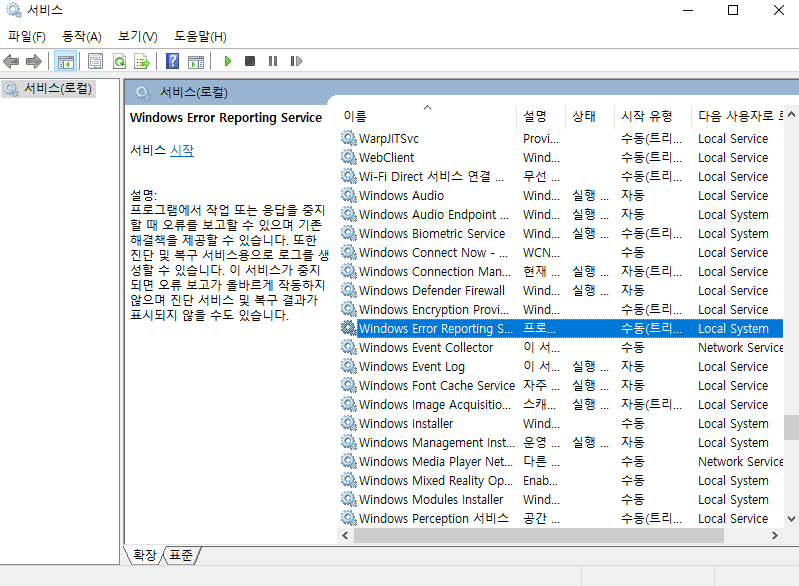Switch to the 표준 tab
This screenshot has width=799, height=586.
point(181,555)
